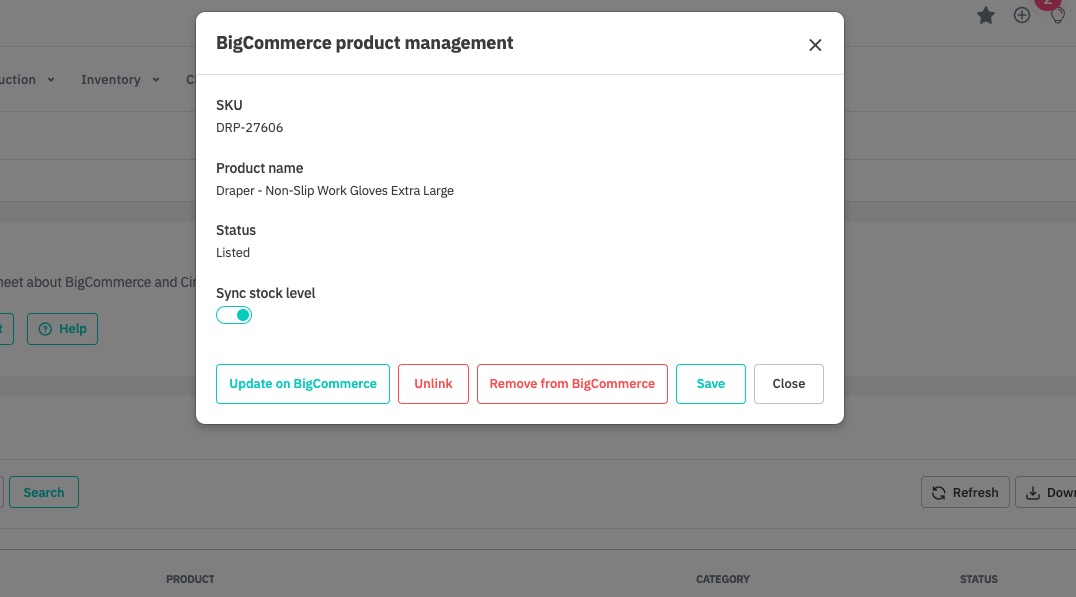
Task: Click Update on BigCommerce button
Action: (x=302, y=384)
